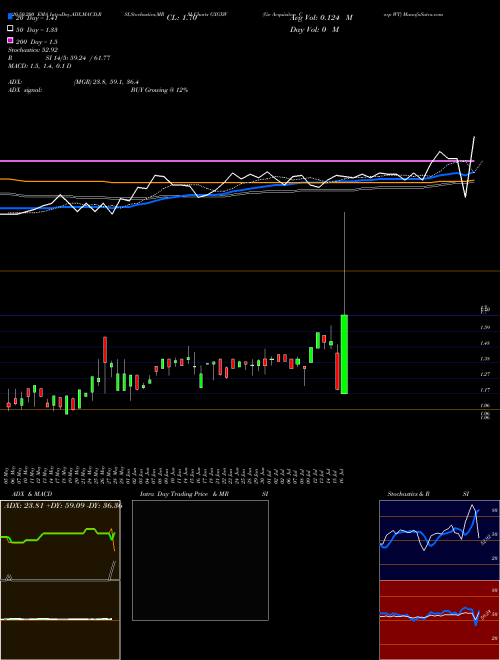Open the ManafaSutra.com link in header
The height and width of the screenshot is (660, 500).
pyautogui.click(x=423, y=14)
